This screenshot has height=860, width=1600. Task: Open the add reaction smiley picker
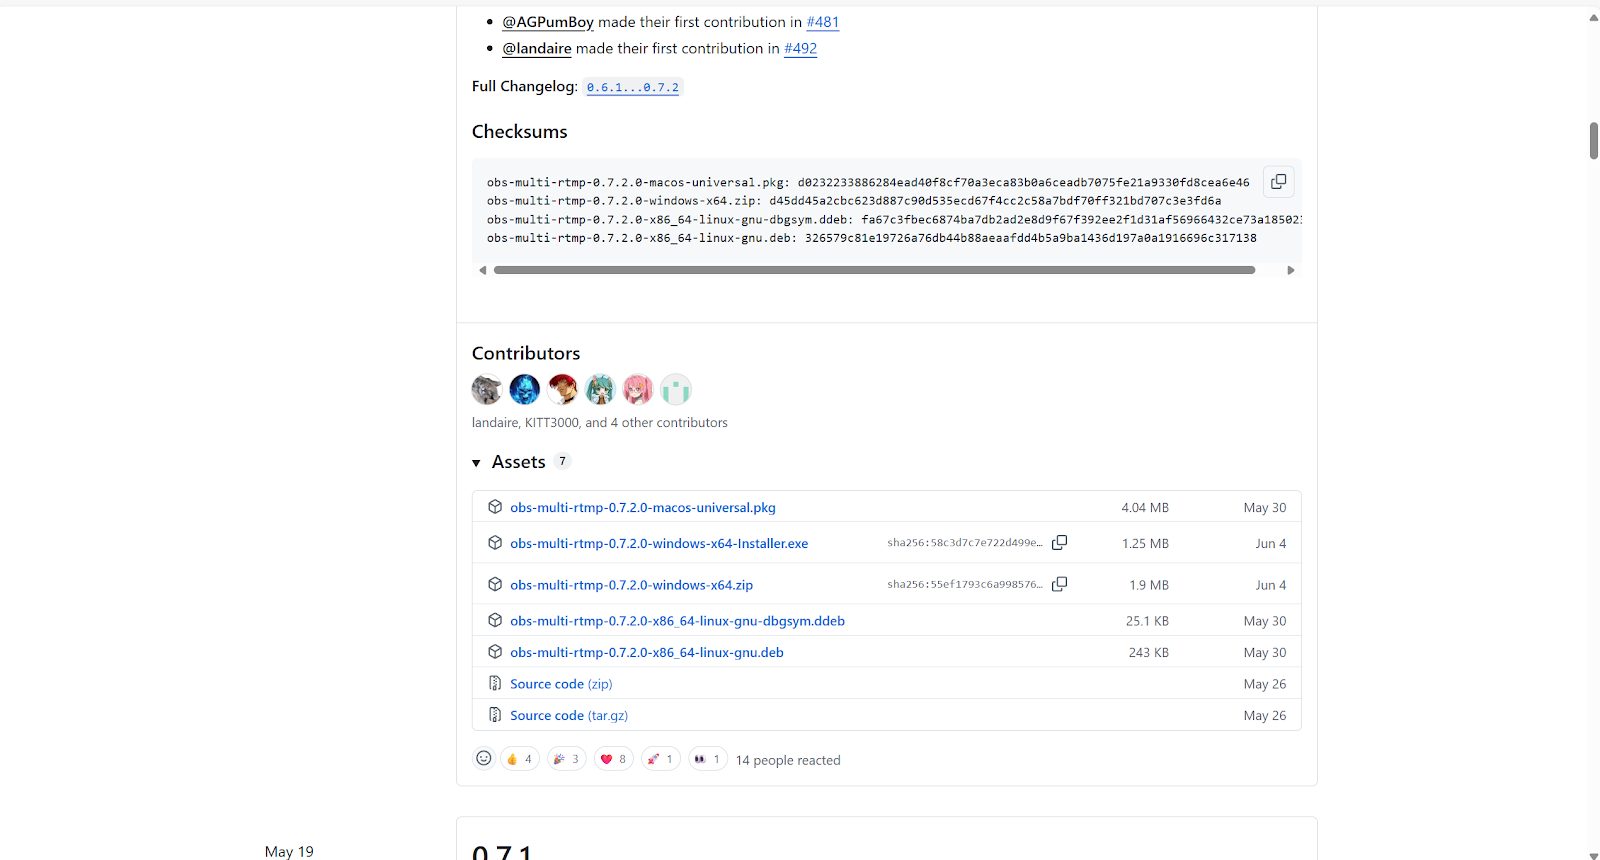[x=484, y=759]
